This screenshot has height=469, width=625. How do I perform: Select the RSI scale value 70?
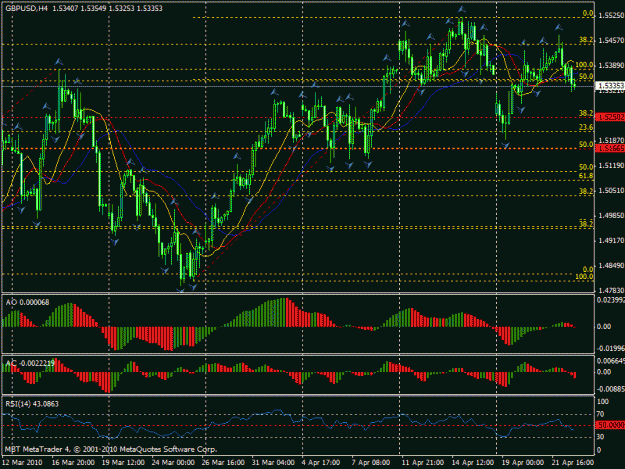[600, 414]
